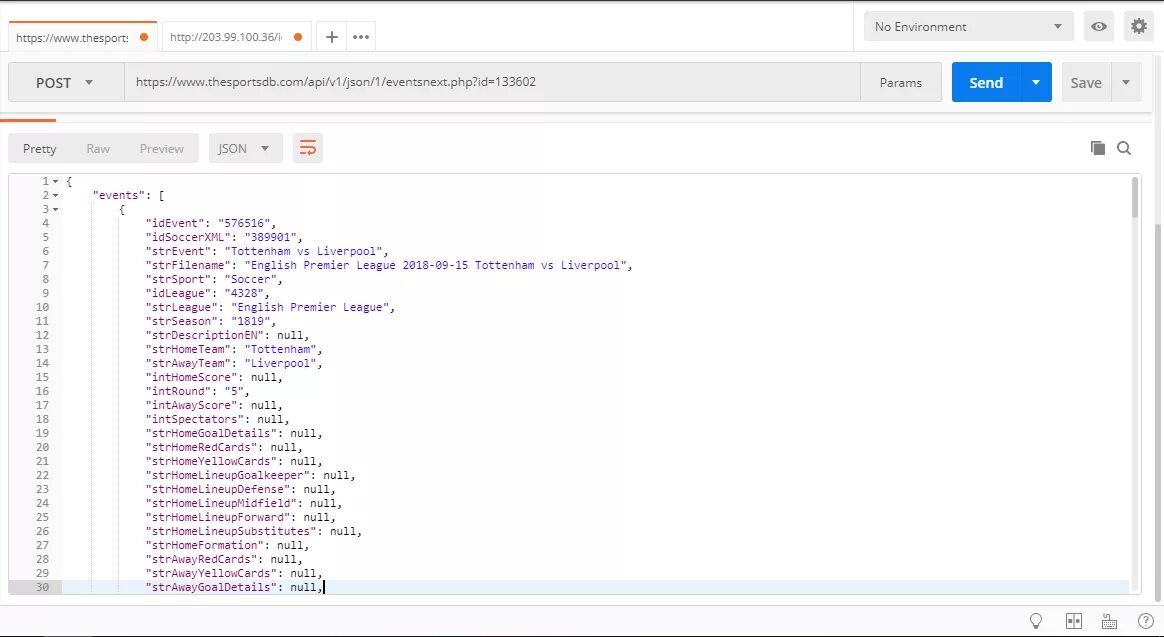Open the bootcamp lightbulb icon
The height and width of the screenshot is (637, 1164).
[1036, 621]
